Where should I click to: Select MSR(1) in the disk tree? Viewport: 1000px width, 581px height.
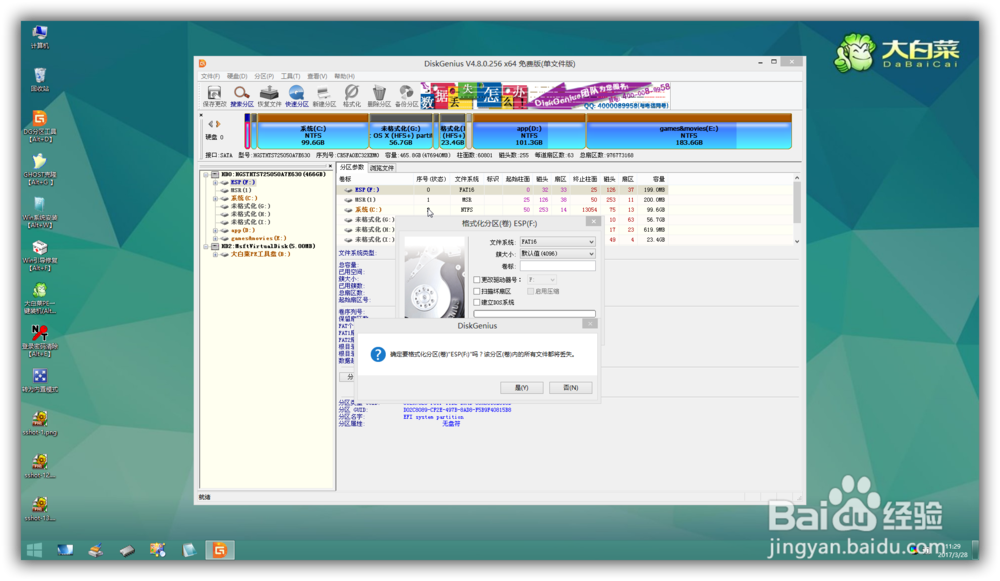pos(241,190)
